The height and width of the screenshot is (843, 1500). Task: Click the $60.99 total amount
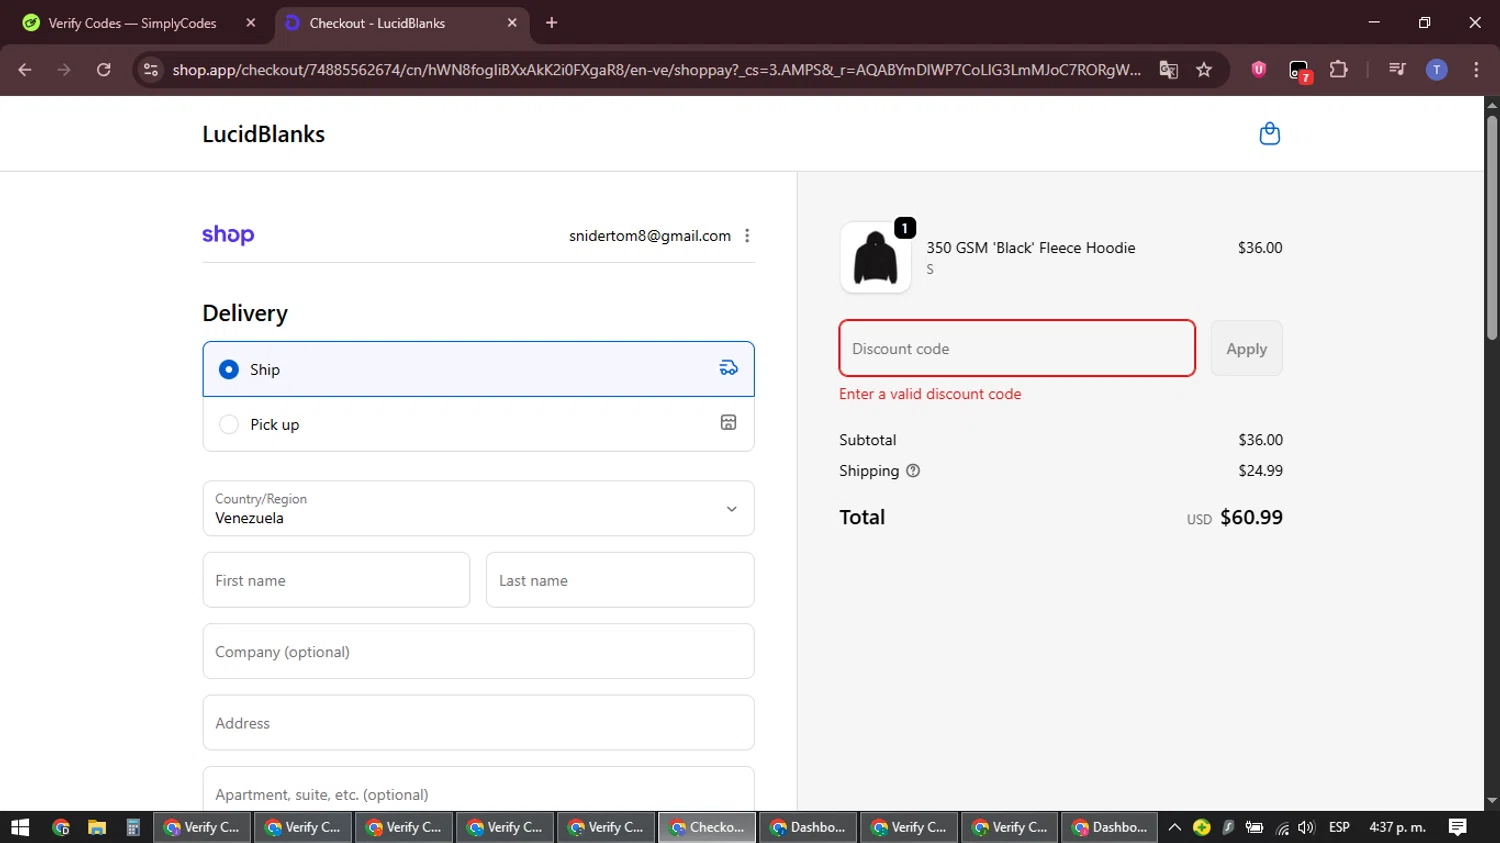[x=1251, y=517]
